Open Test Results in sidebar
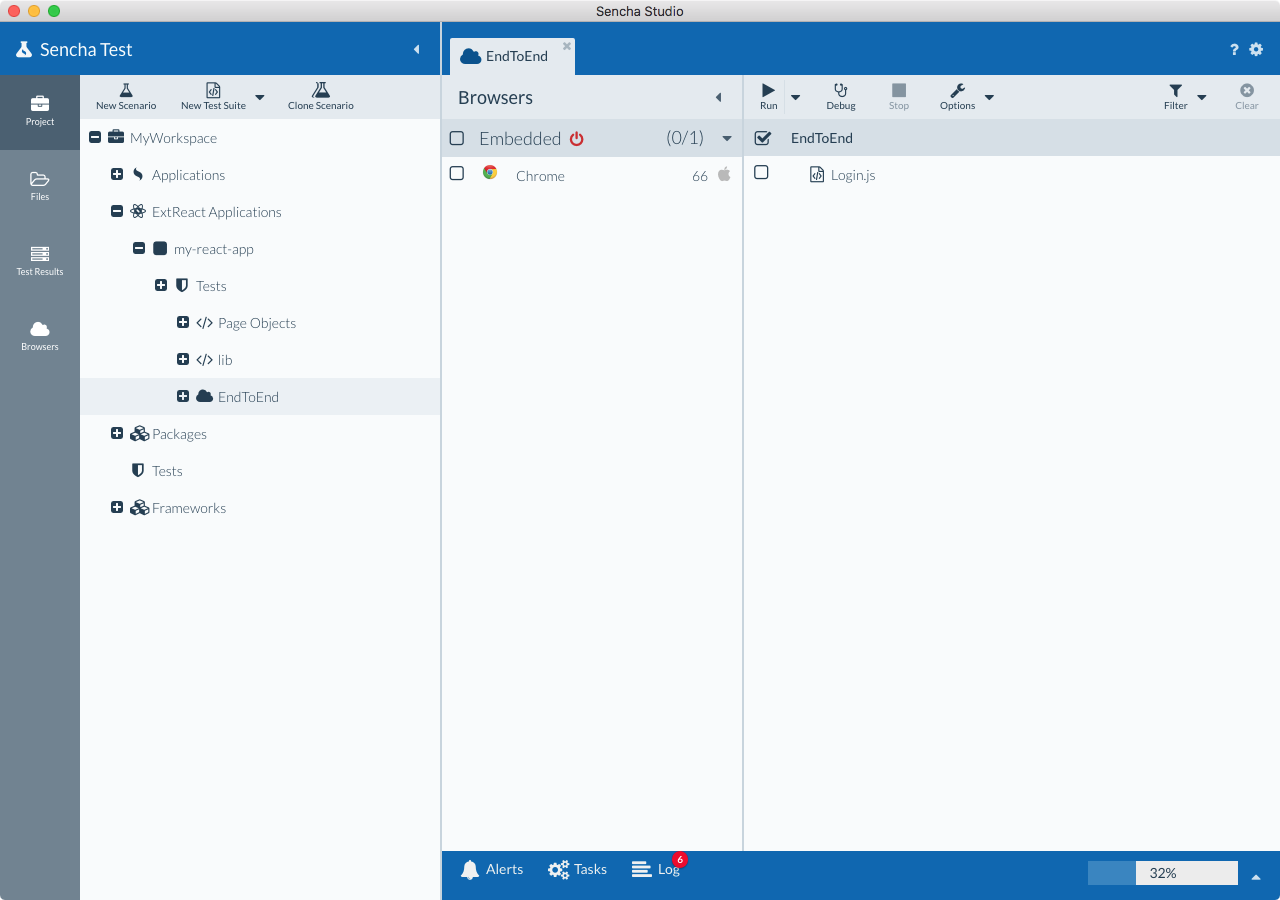Image resolution: width=1280 pixels, height=900 pixels. (40, 262)
